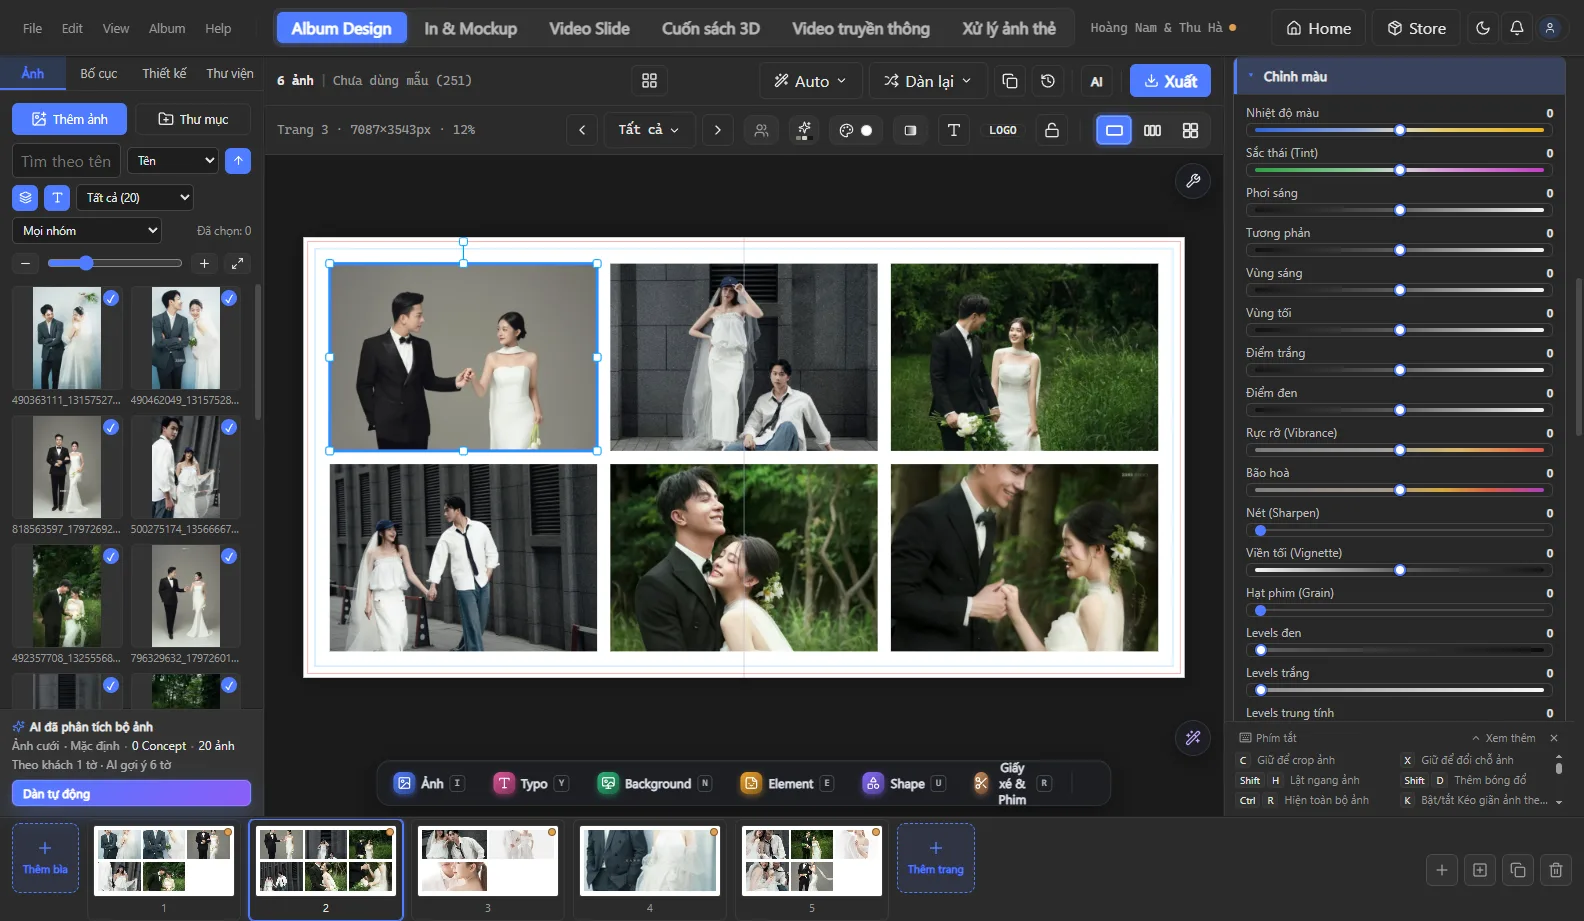
Task: Click the wrench icon above the canvas
Action: pos(1193,181)
